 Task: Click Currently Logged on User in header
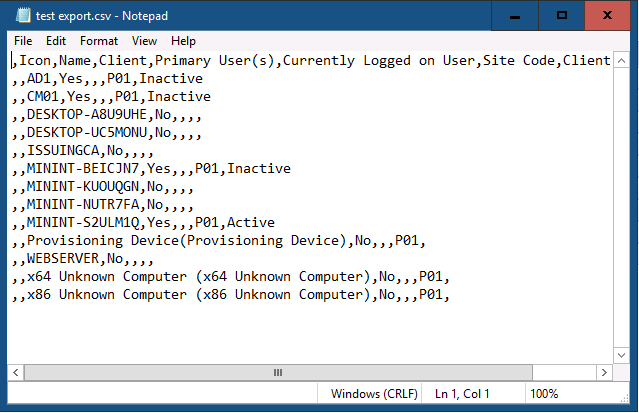[381, 61]
